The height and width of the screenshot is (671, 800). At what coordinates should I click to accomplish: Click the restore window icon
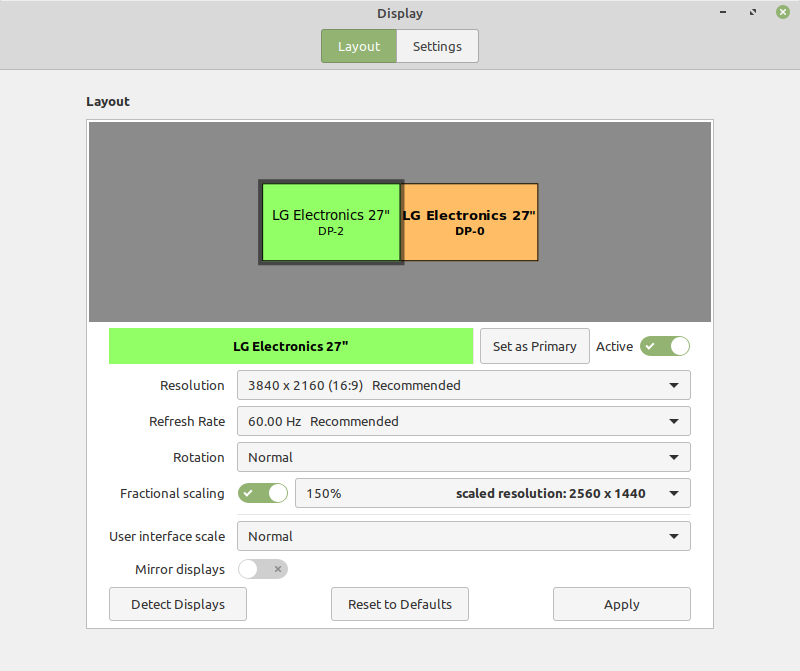pos(752,12)
